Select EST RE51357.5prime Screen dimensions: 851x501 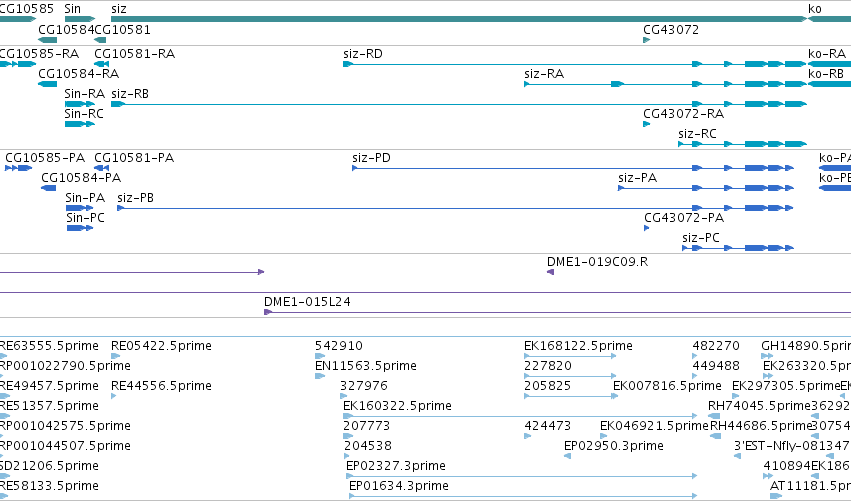(x=49, y=406)
